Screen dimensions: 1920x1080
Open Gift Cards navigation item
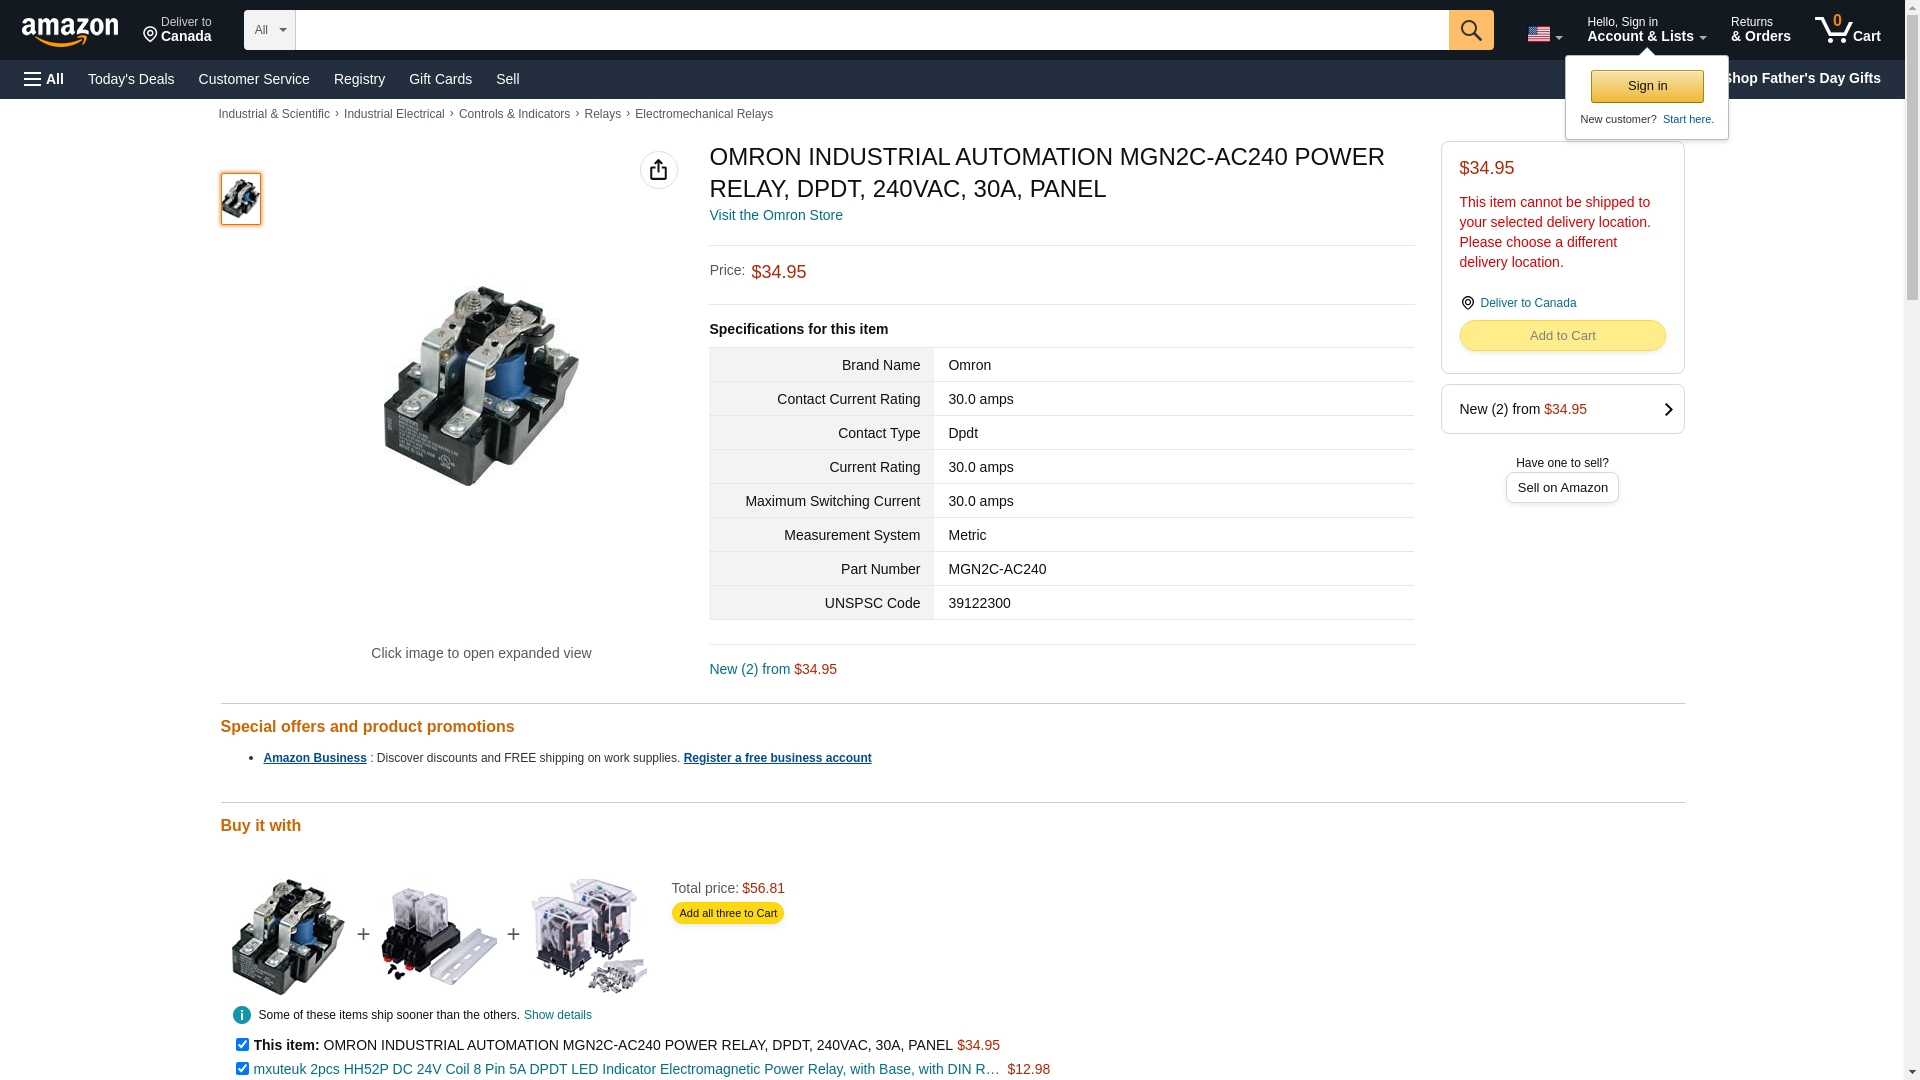440,79
